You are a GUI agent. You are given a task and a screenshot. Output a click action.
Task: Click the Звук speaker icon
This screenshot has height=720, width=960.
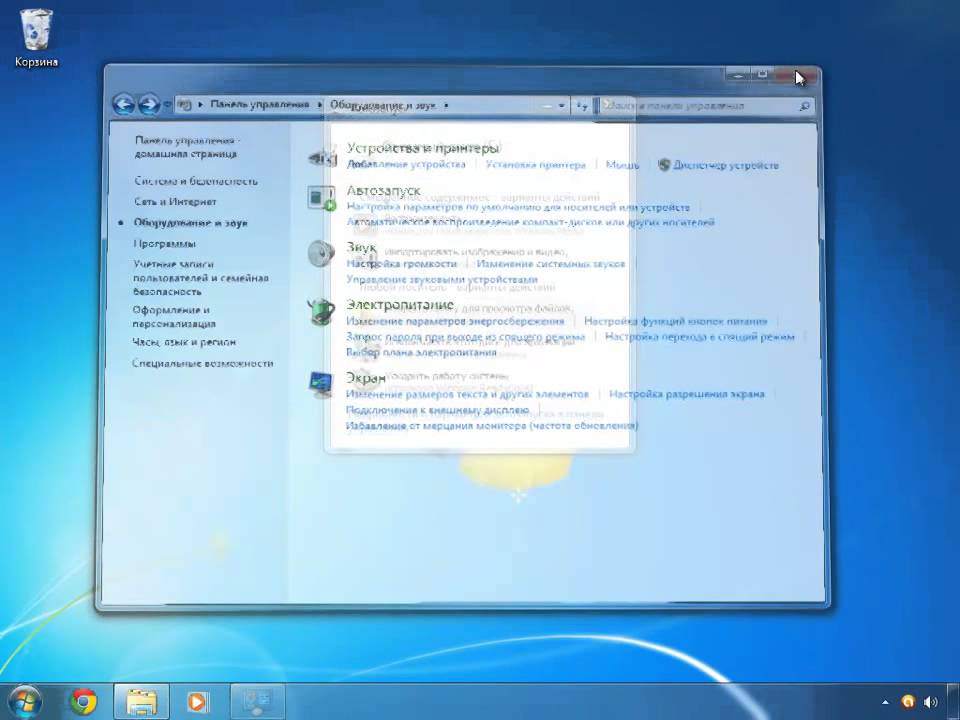321,253
